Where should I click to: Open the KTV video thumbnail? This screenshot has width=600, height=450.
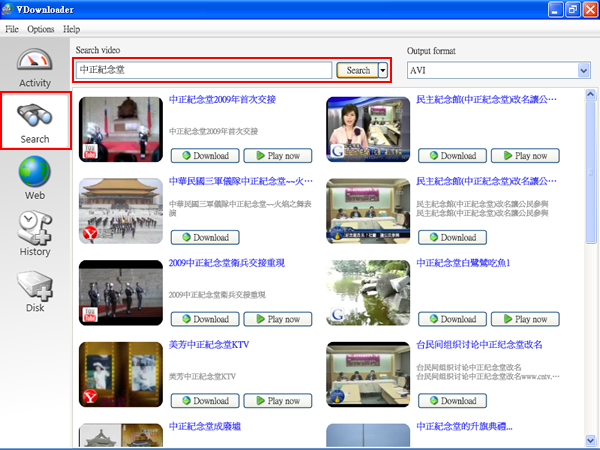121,374
